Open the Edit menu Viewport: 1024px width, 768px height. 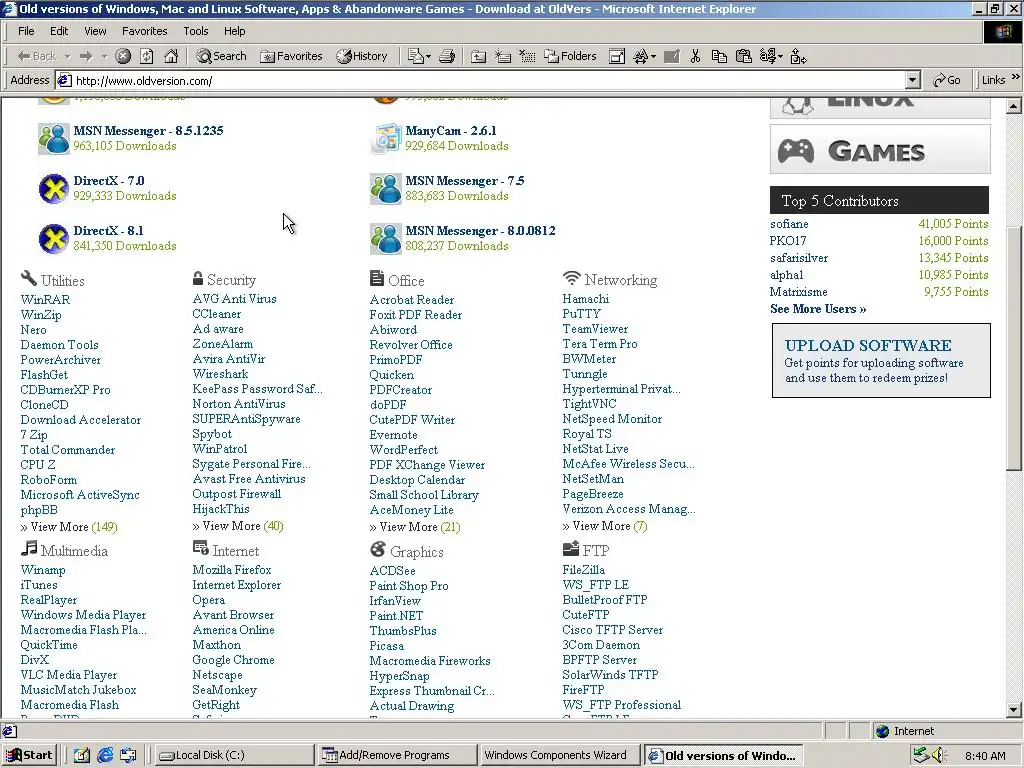coord(59,31)
